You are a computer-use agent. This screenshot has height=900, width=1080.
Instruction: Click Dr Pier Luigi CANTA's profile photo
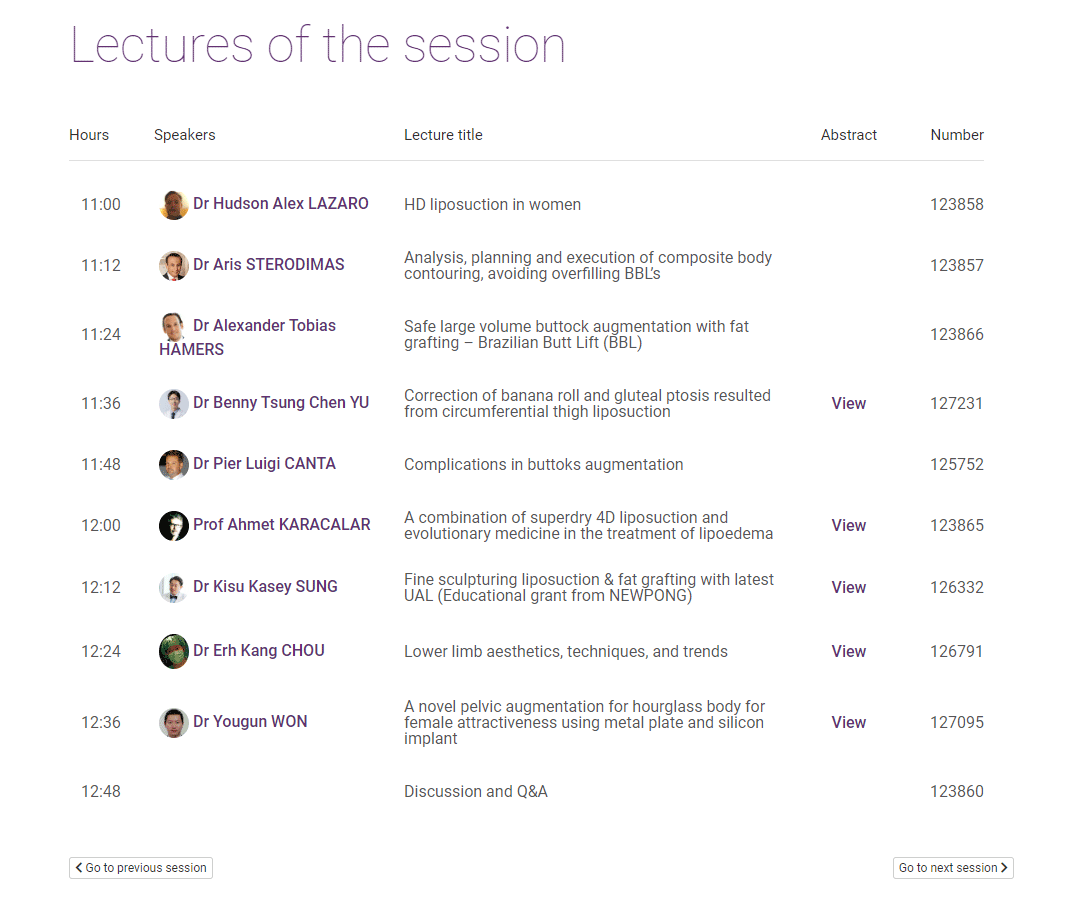coord(174,465)
